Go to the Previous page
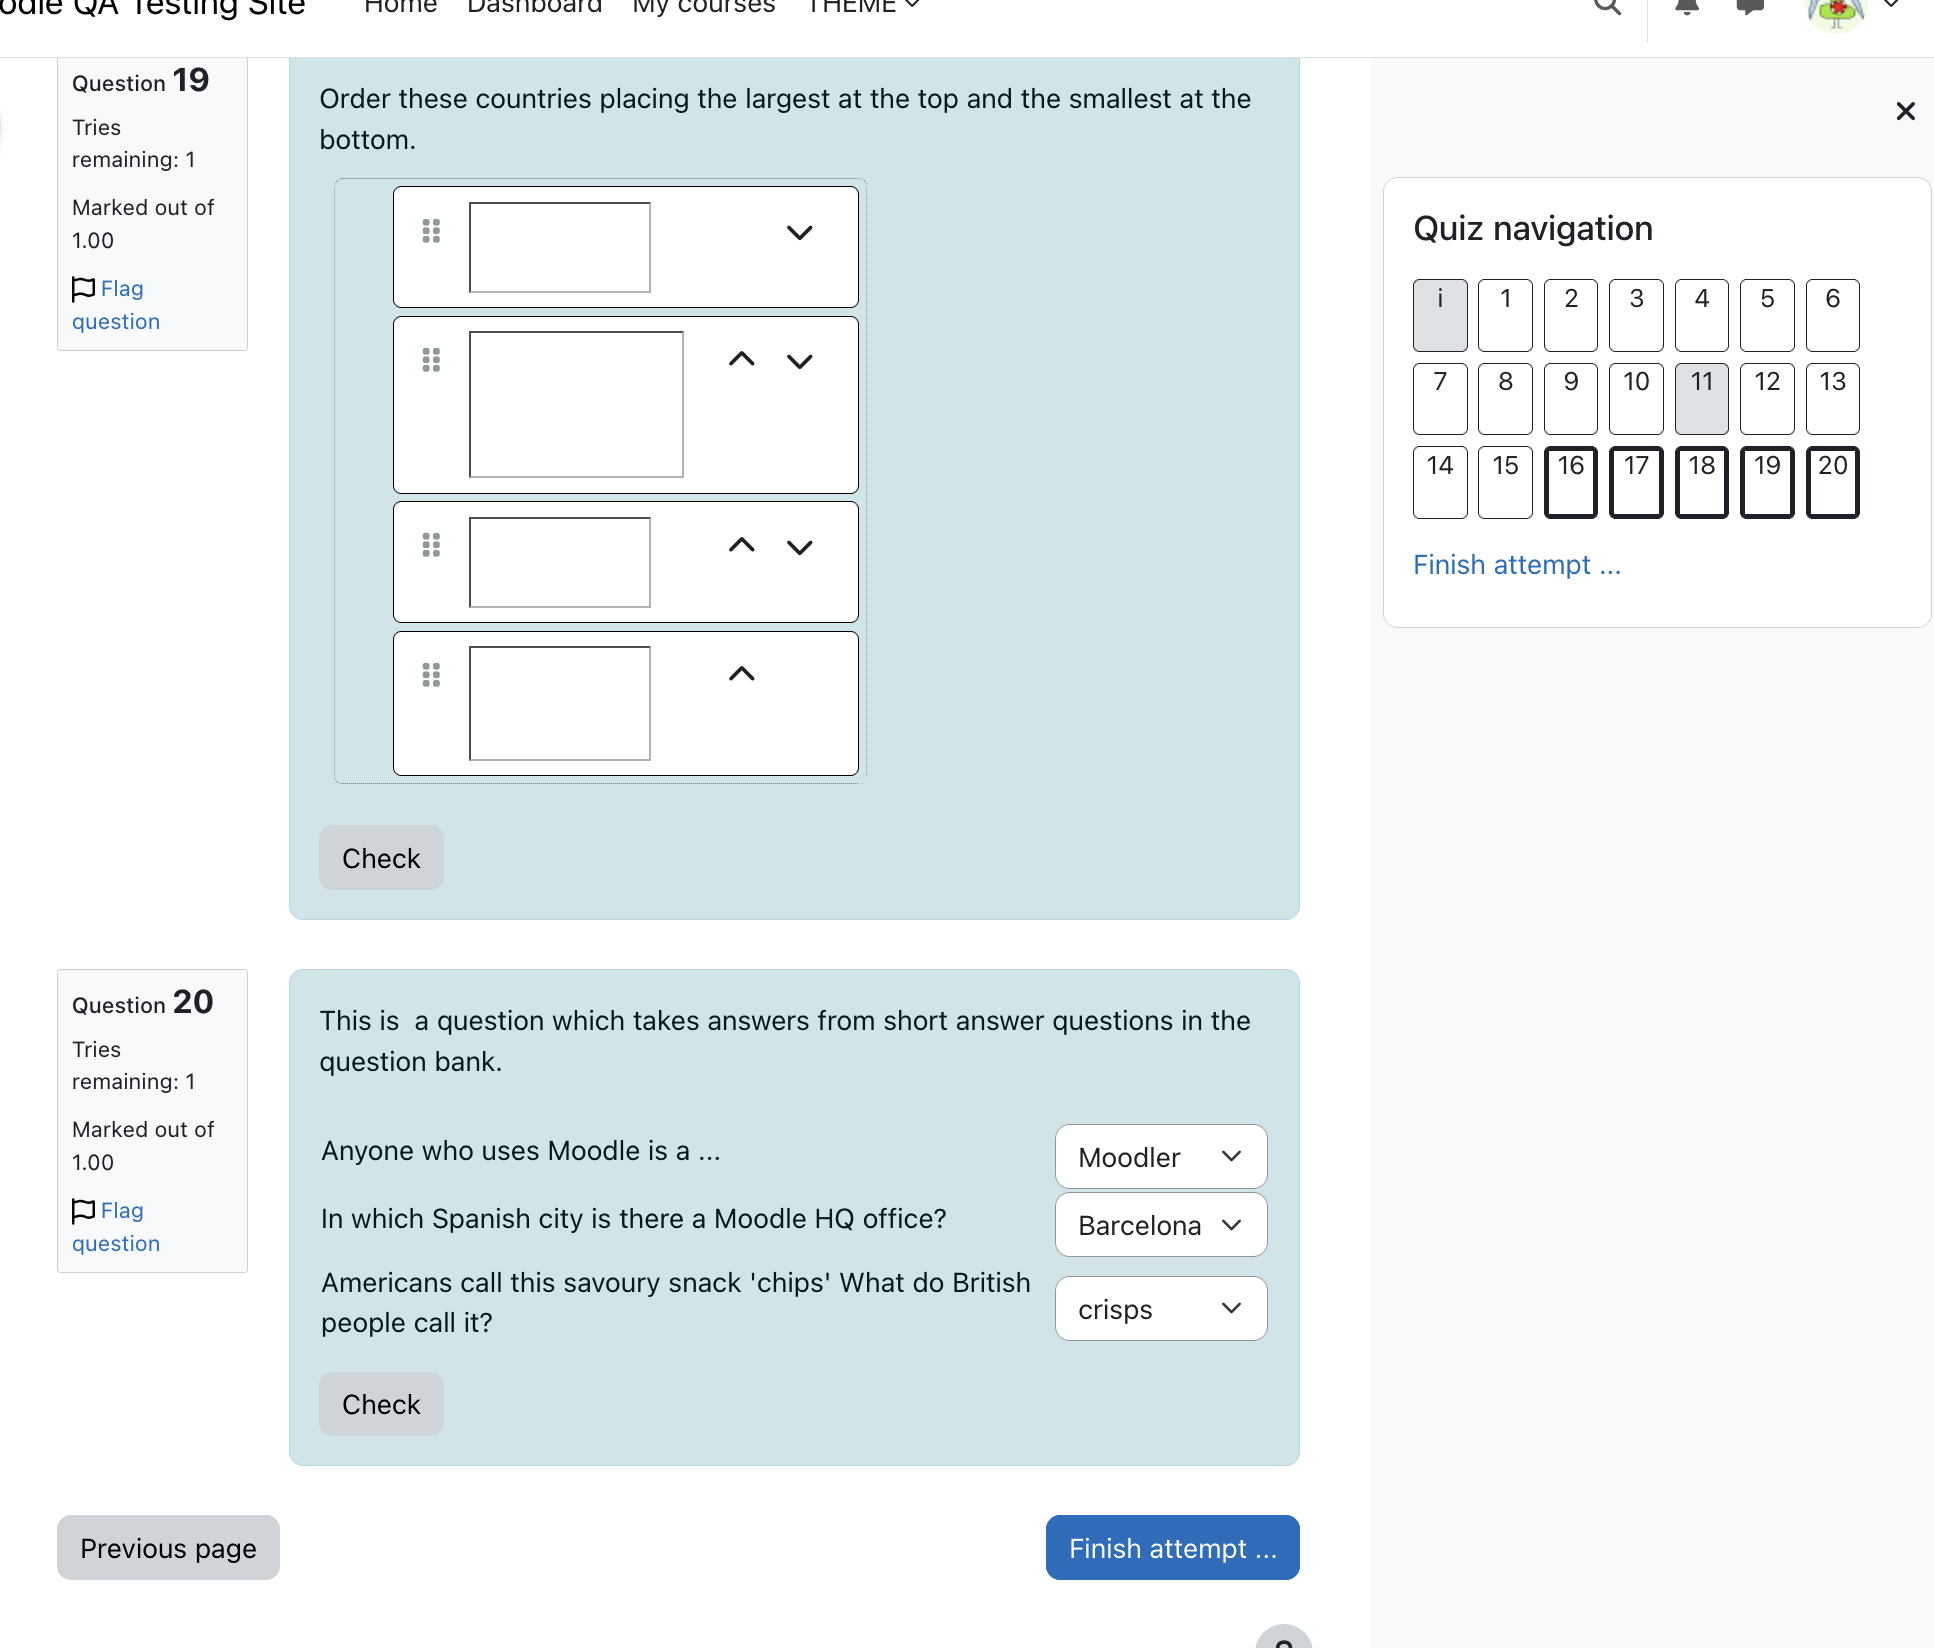The image size is (1934, 1648). 168,1548
